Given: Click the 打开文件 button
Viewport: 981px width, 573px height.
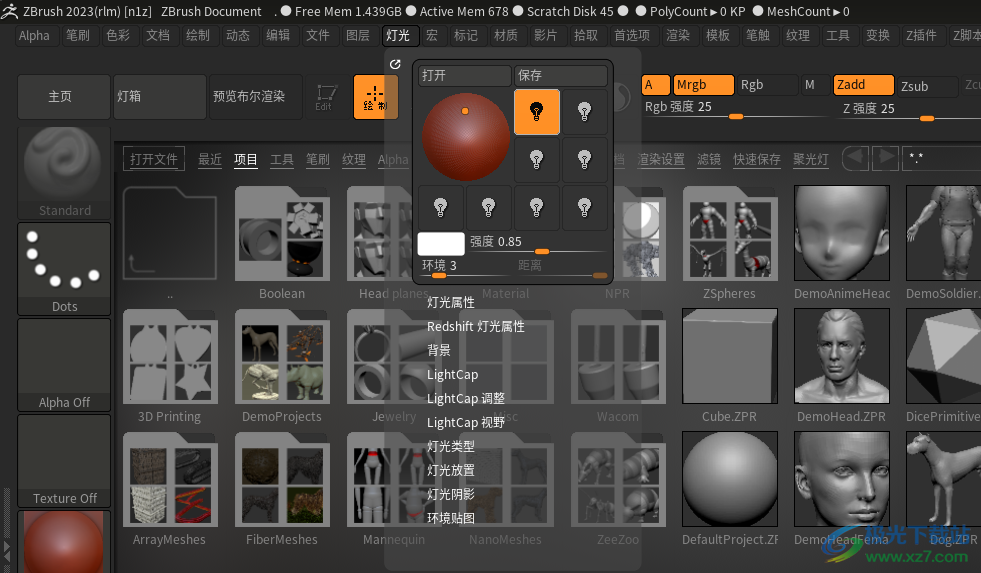Looking at the screenshot, I should 153,160.
